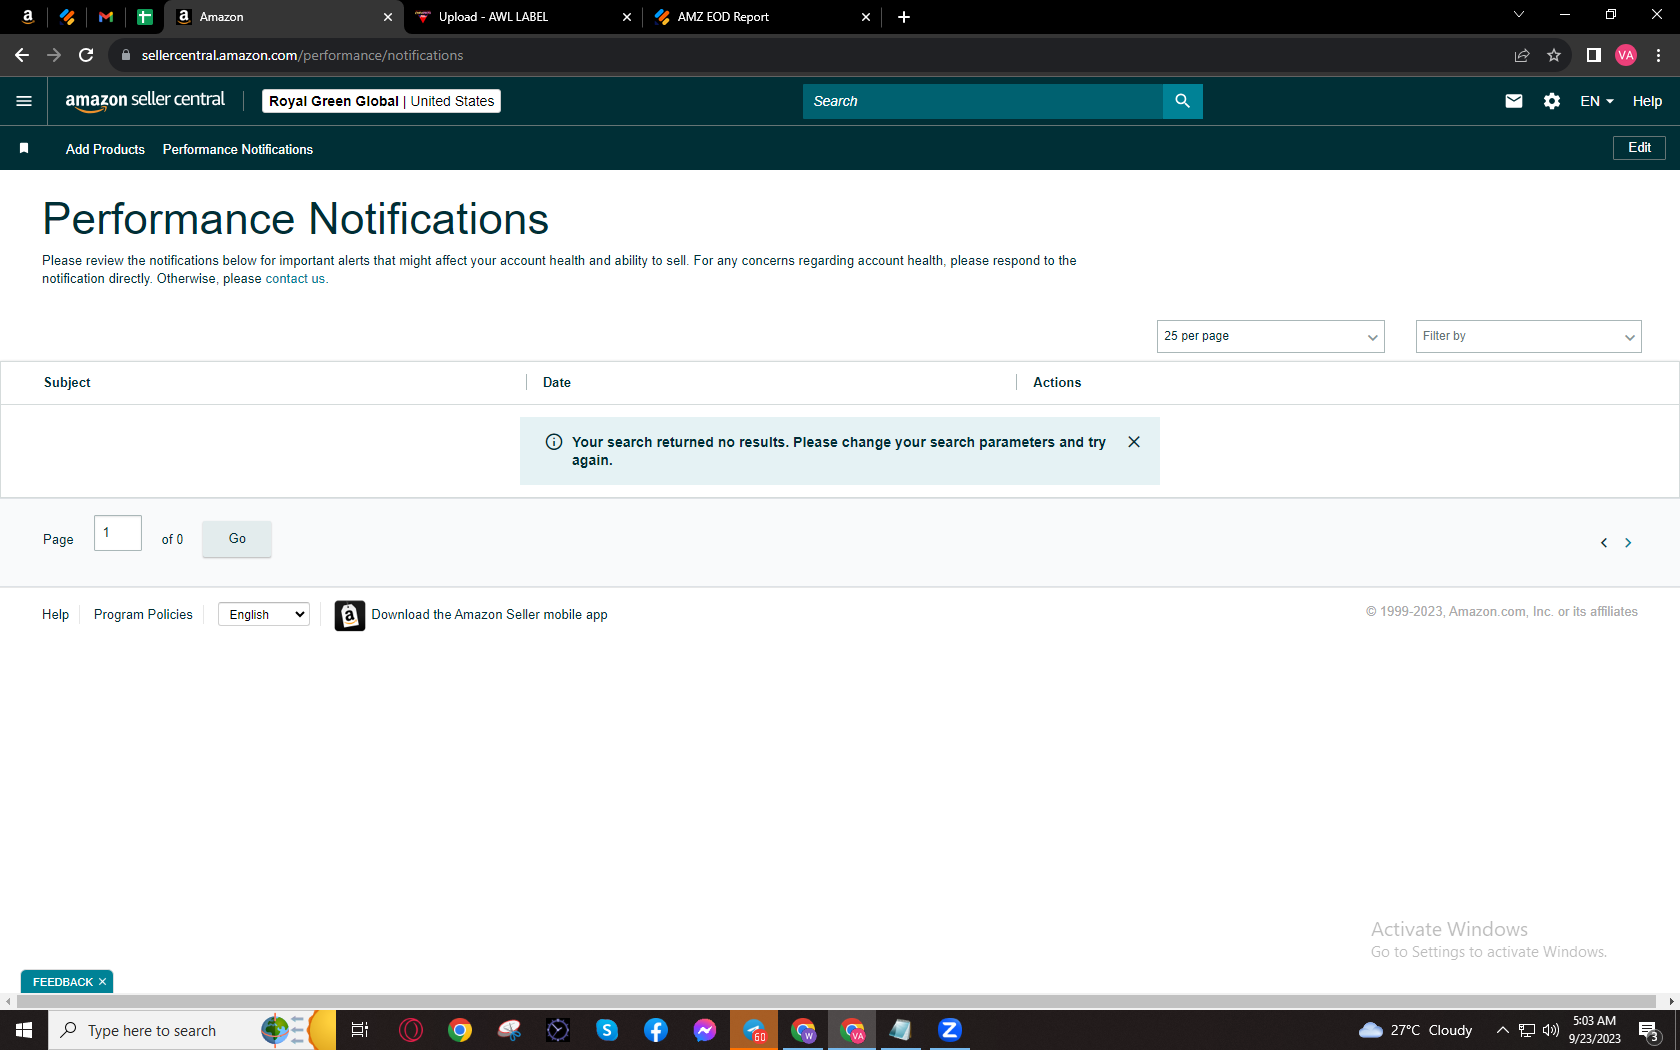Close the FEEDBACK tab
The image size is (1680, 1050).
102,982
